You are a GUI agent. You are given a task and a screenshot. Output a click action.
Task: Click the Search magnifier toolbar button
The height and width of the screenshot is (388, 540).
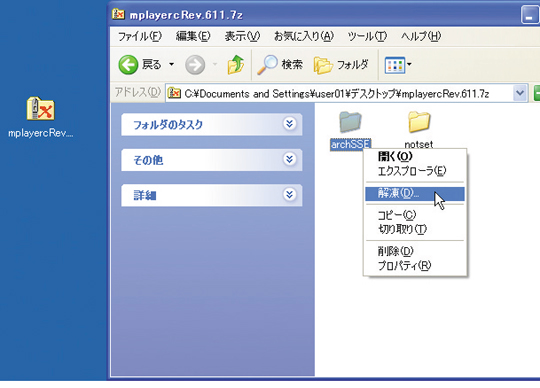pos(280,64)
